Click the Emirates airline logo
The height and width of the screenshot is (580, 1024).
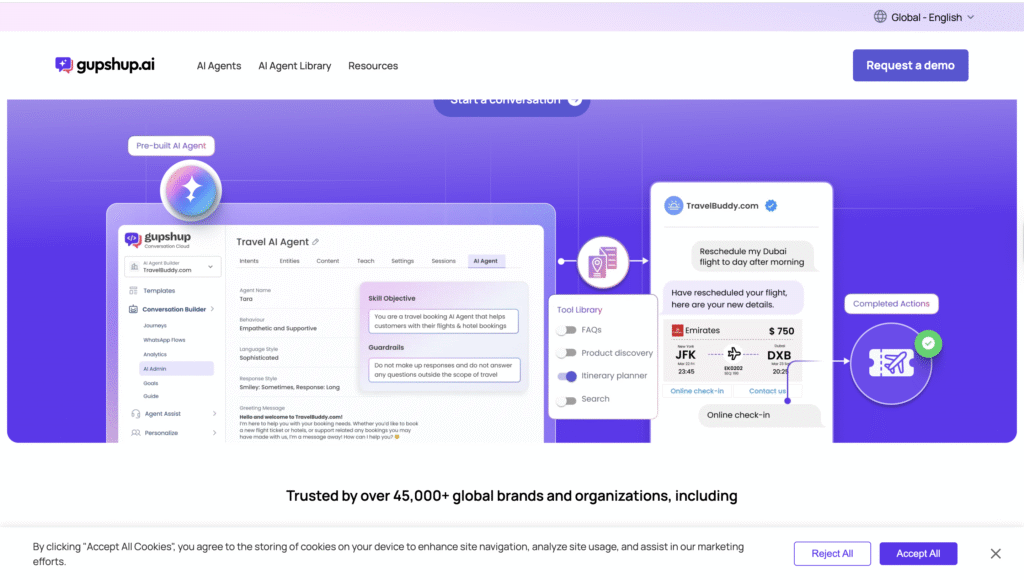[x=677, y=330]
